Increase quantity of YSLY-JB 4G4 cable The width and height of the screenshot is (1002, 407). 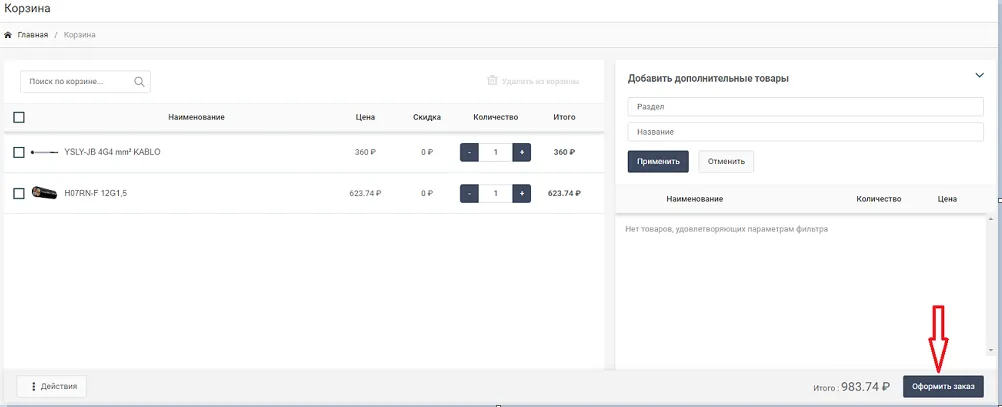coord(520,152)
